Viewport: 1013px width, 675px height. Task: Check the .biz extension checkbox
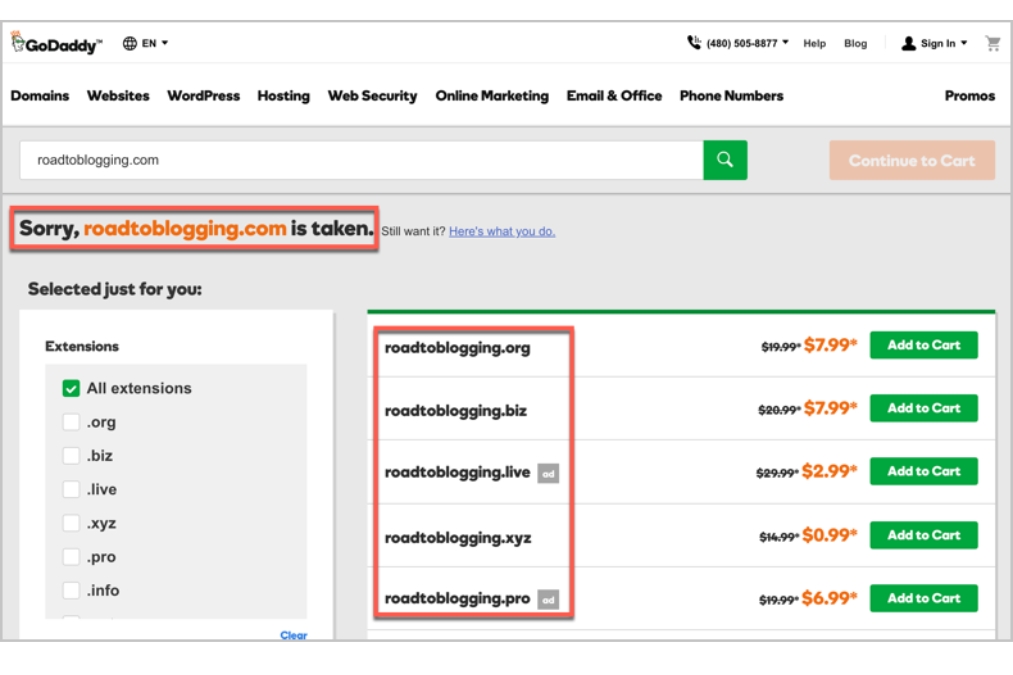coord(71,455)
